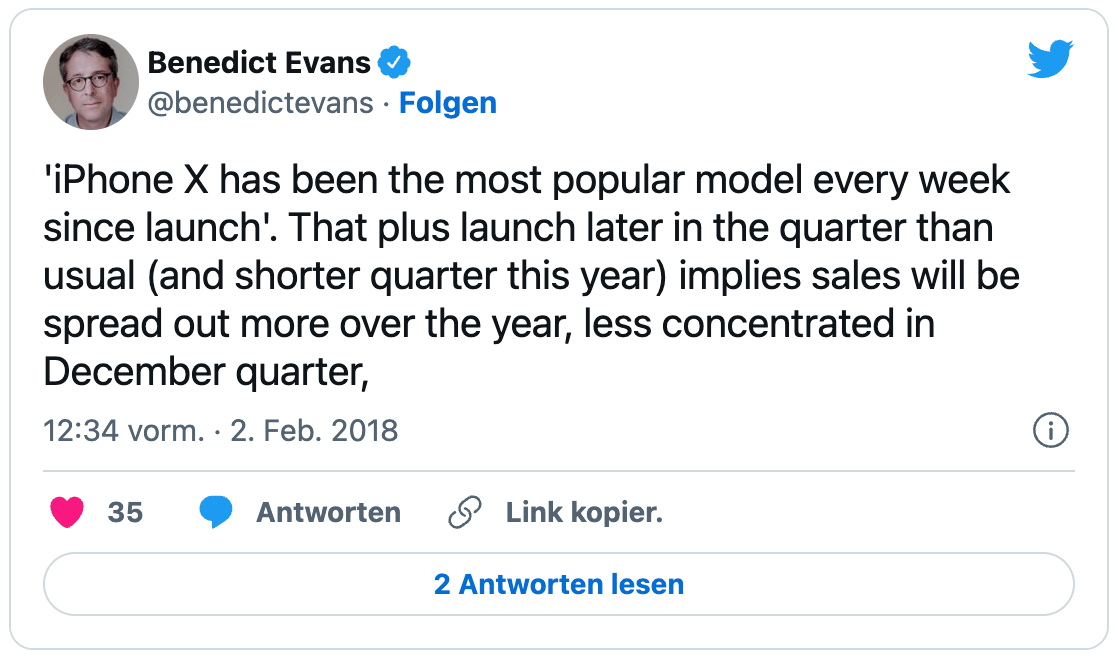
Task: Click the blue verified checkmark badge
Action: tap(394, 62)
